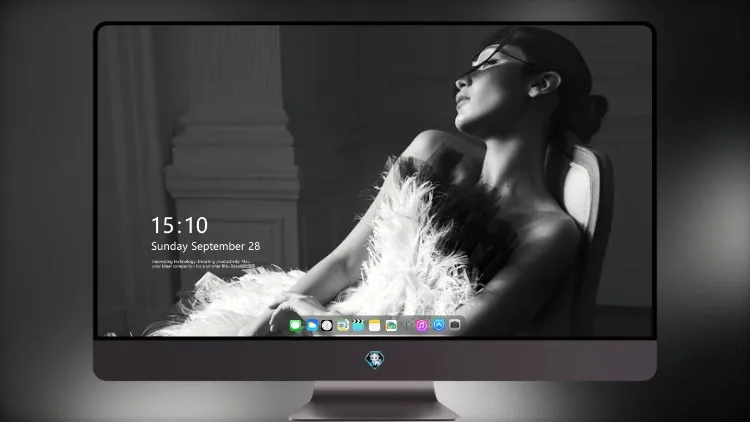The height and width of the screenshot is (422, 750).
Task: Open the pink iTunes music app
Action: click(421, 326)
